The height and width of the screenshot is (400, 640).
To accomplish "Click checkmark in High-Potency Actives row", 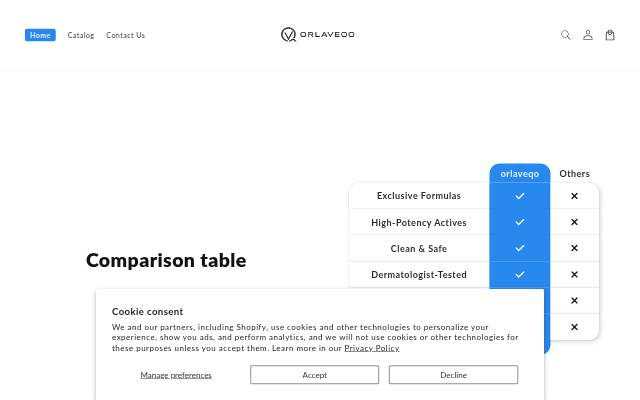I will [520, 222].
